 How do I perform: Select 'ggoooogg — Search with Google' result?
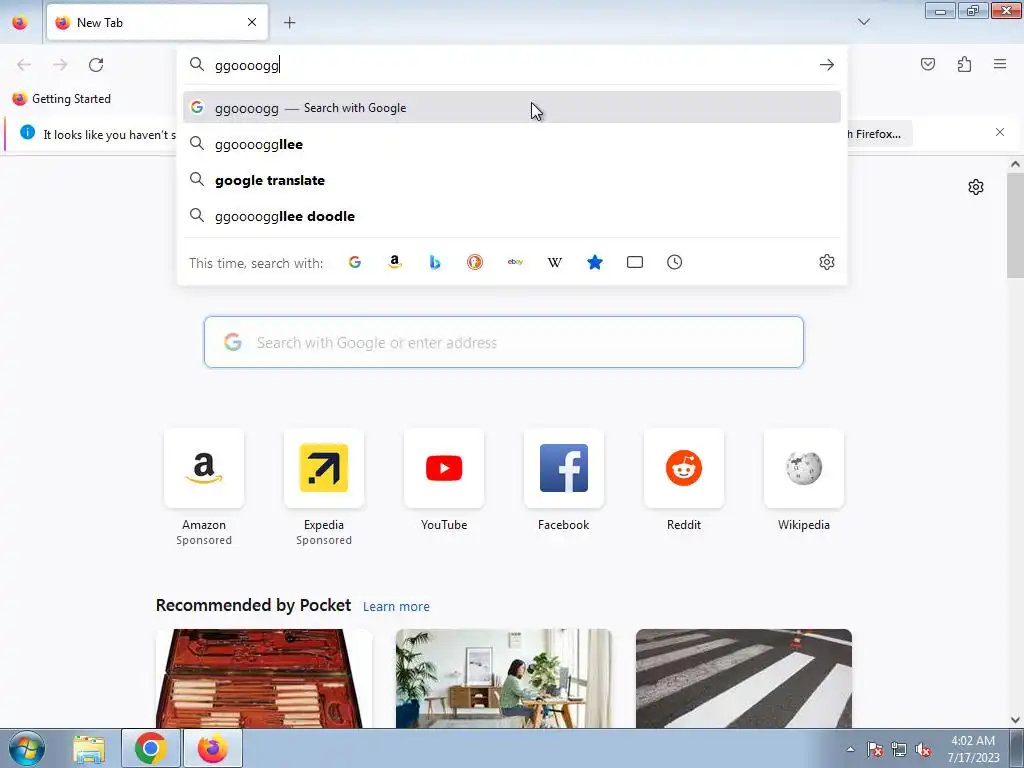(x=512, y=108)
